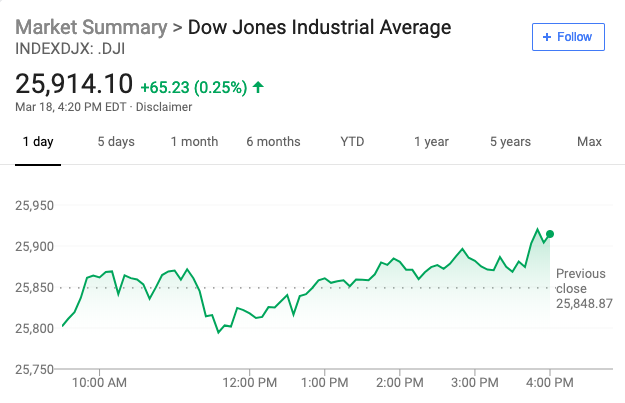The height and width of the screenshot is (403, 625).
Task: Click the Previous close 25,848.87 label
Action: (x=583, y=288)
